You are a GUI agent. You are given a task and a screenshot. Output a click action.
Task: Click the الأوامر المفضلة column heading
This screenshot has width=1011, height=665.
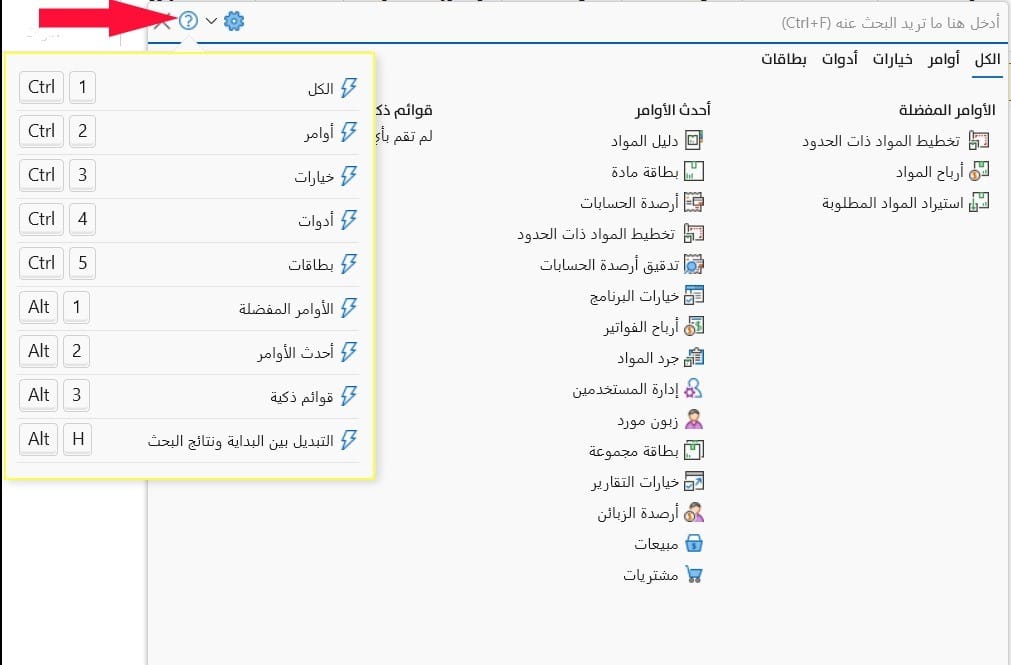pyautogui.click(x=947, y=110)
